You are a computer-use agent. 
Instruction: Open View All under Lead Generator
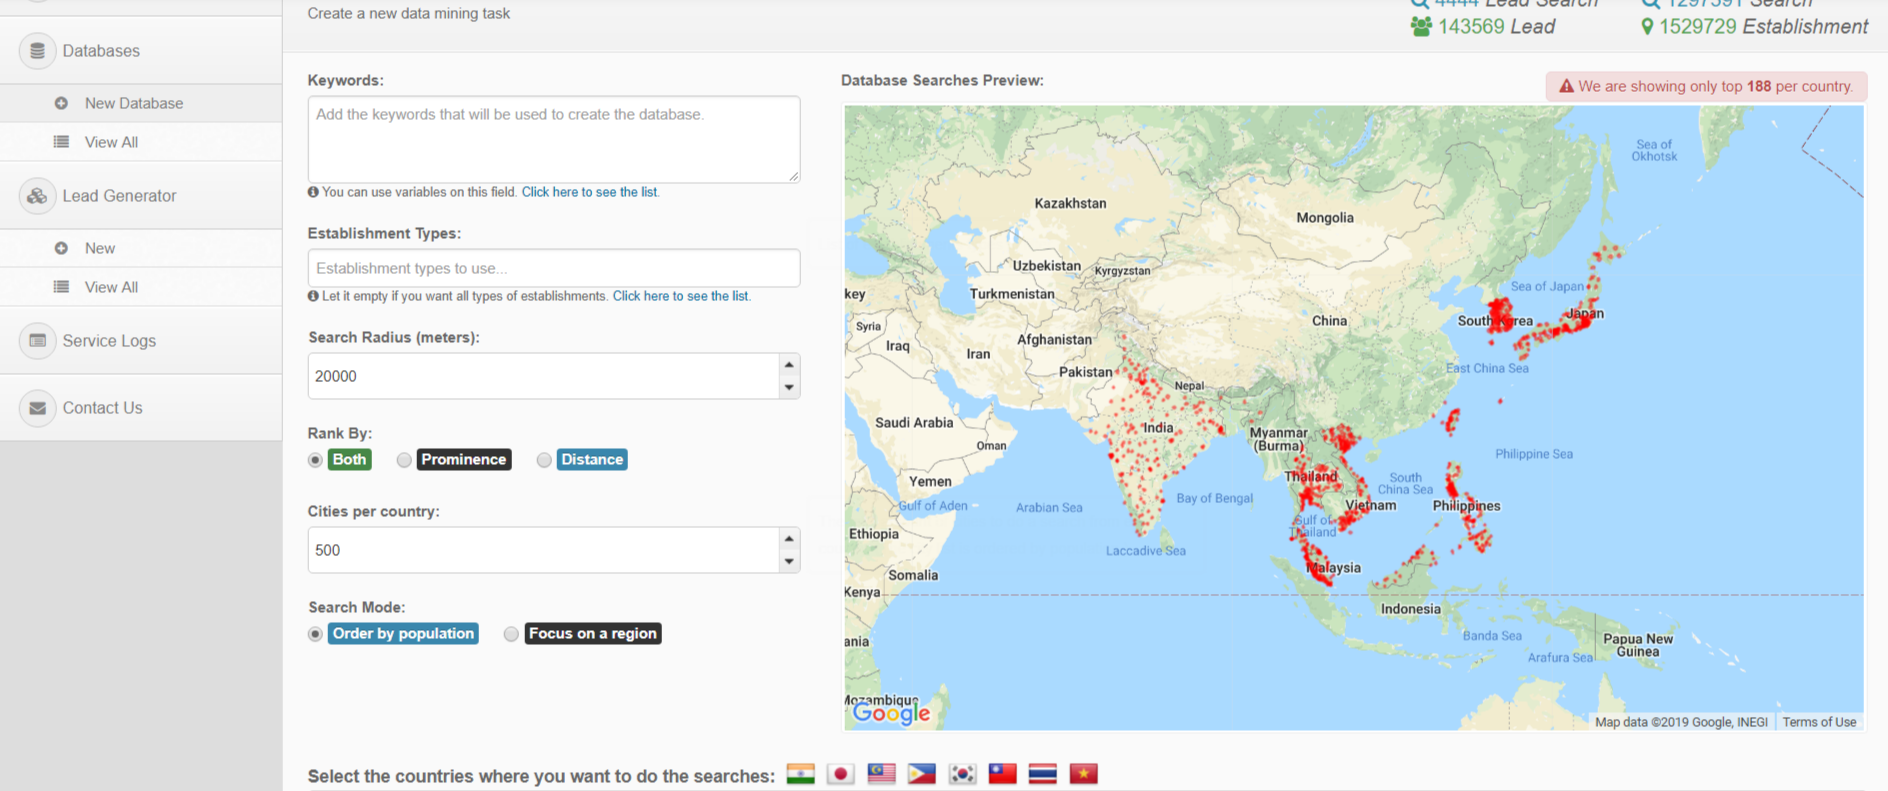pyautogui.click(x=141, y=287)
